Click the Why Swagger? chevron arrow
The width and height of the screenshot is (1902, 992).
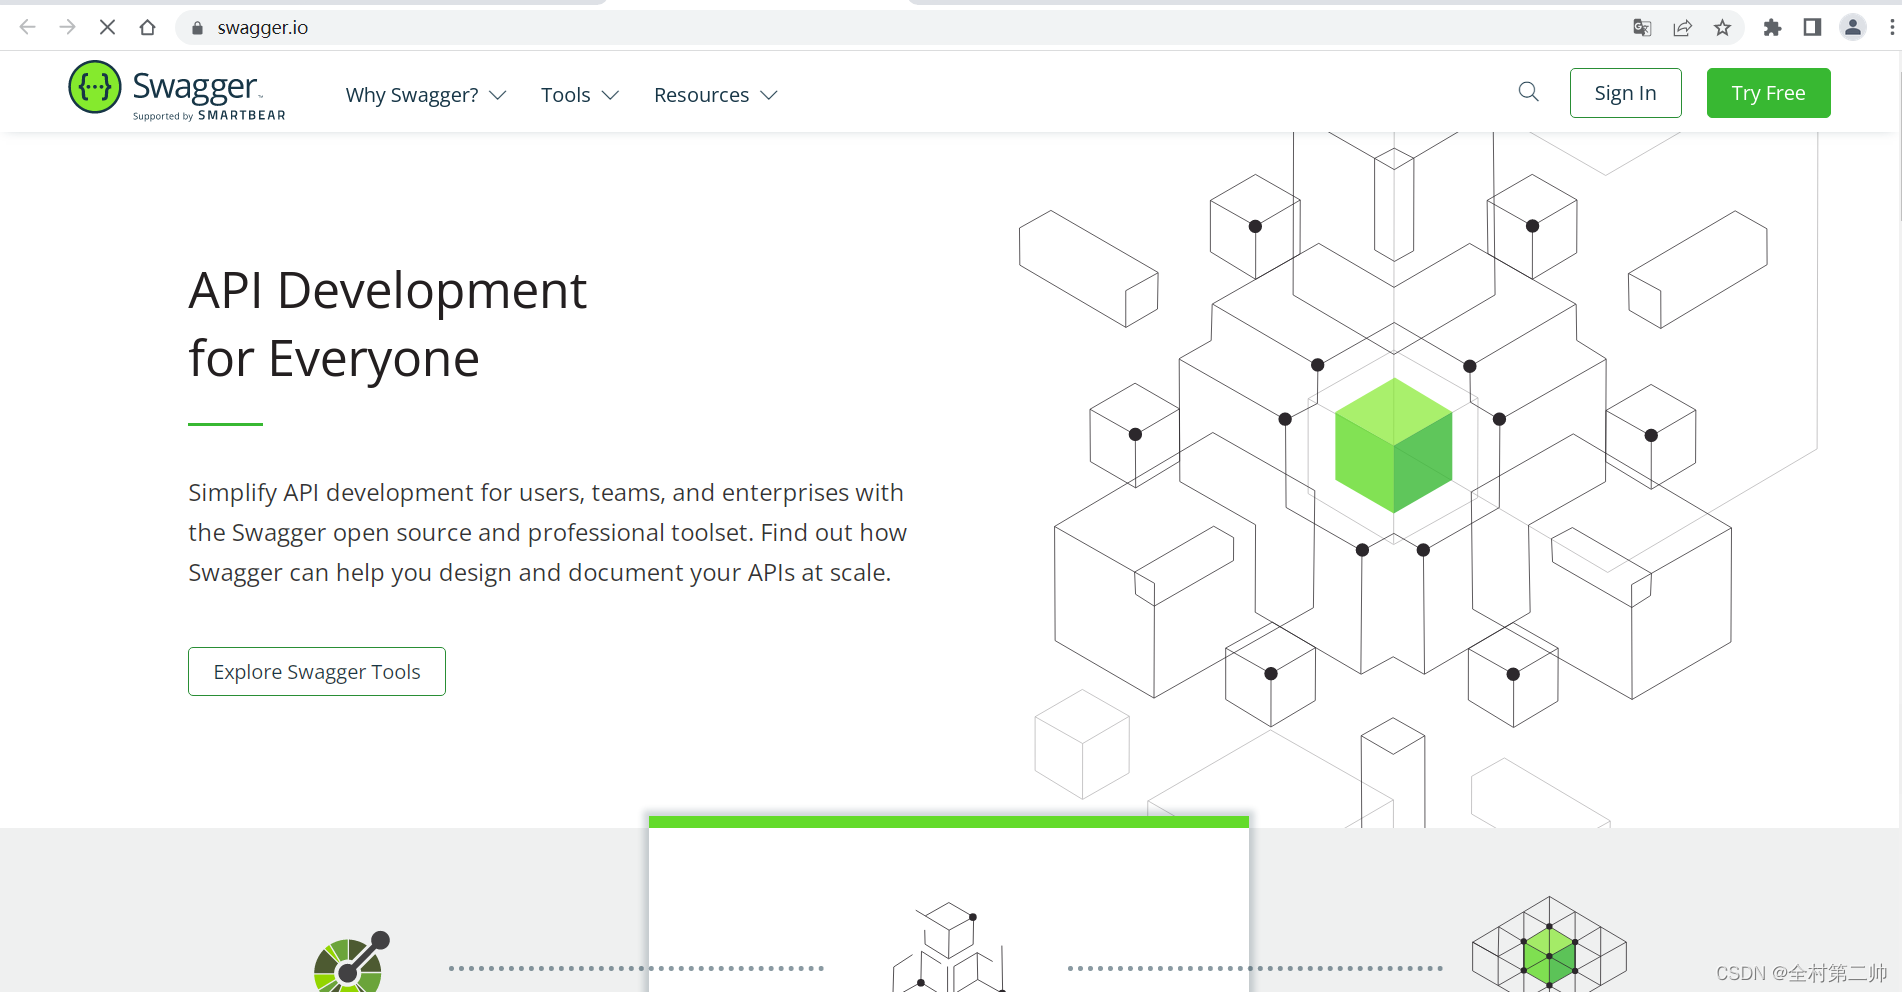[498, 95]
